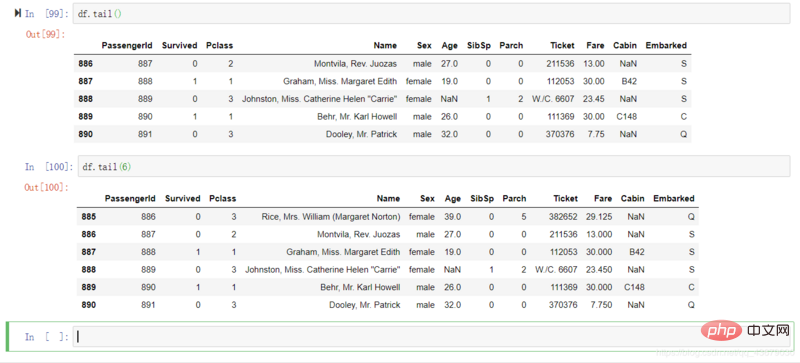Click Rice, Mrs. William (Margaret Norton) cell
The image size is (800, 363).
tap(331, 217)
